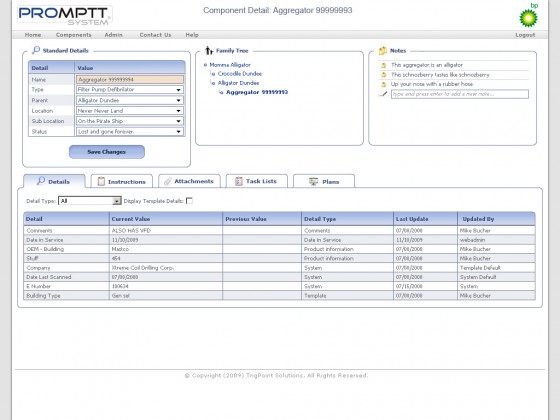560x420 pixels.
Task: Select the Details tab
Action: click(x=54, y=181)
